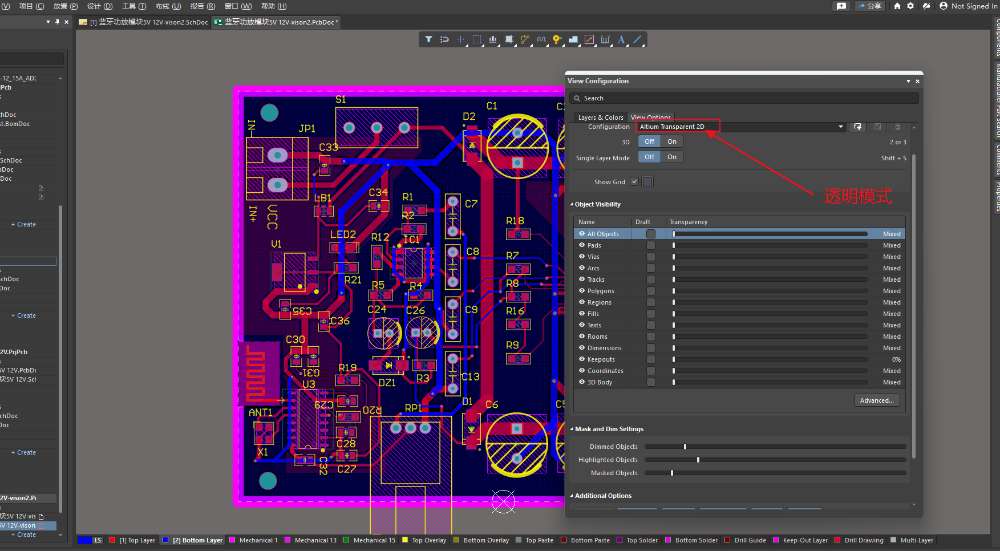
Task: Switch to Layers & Colors tab
Action: [600, 117]
